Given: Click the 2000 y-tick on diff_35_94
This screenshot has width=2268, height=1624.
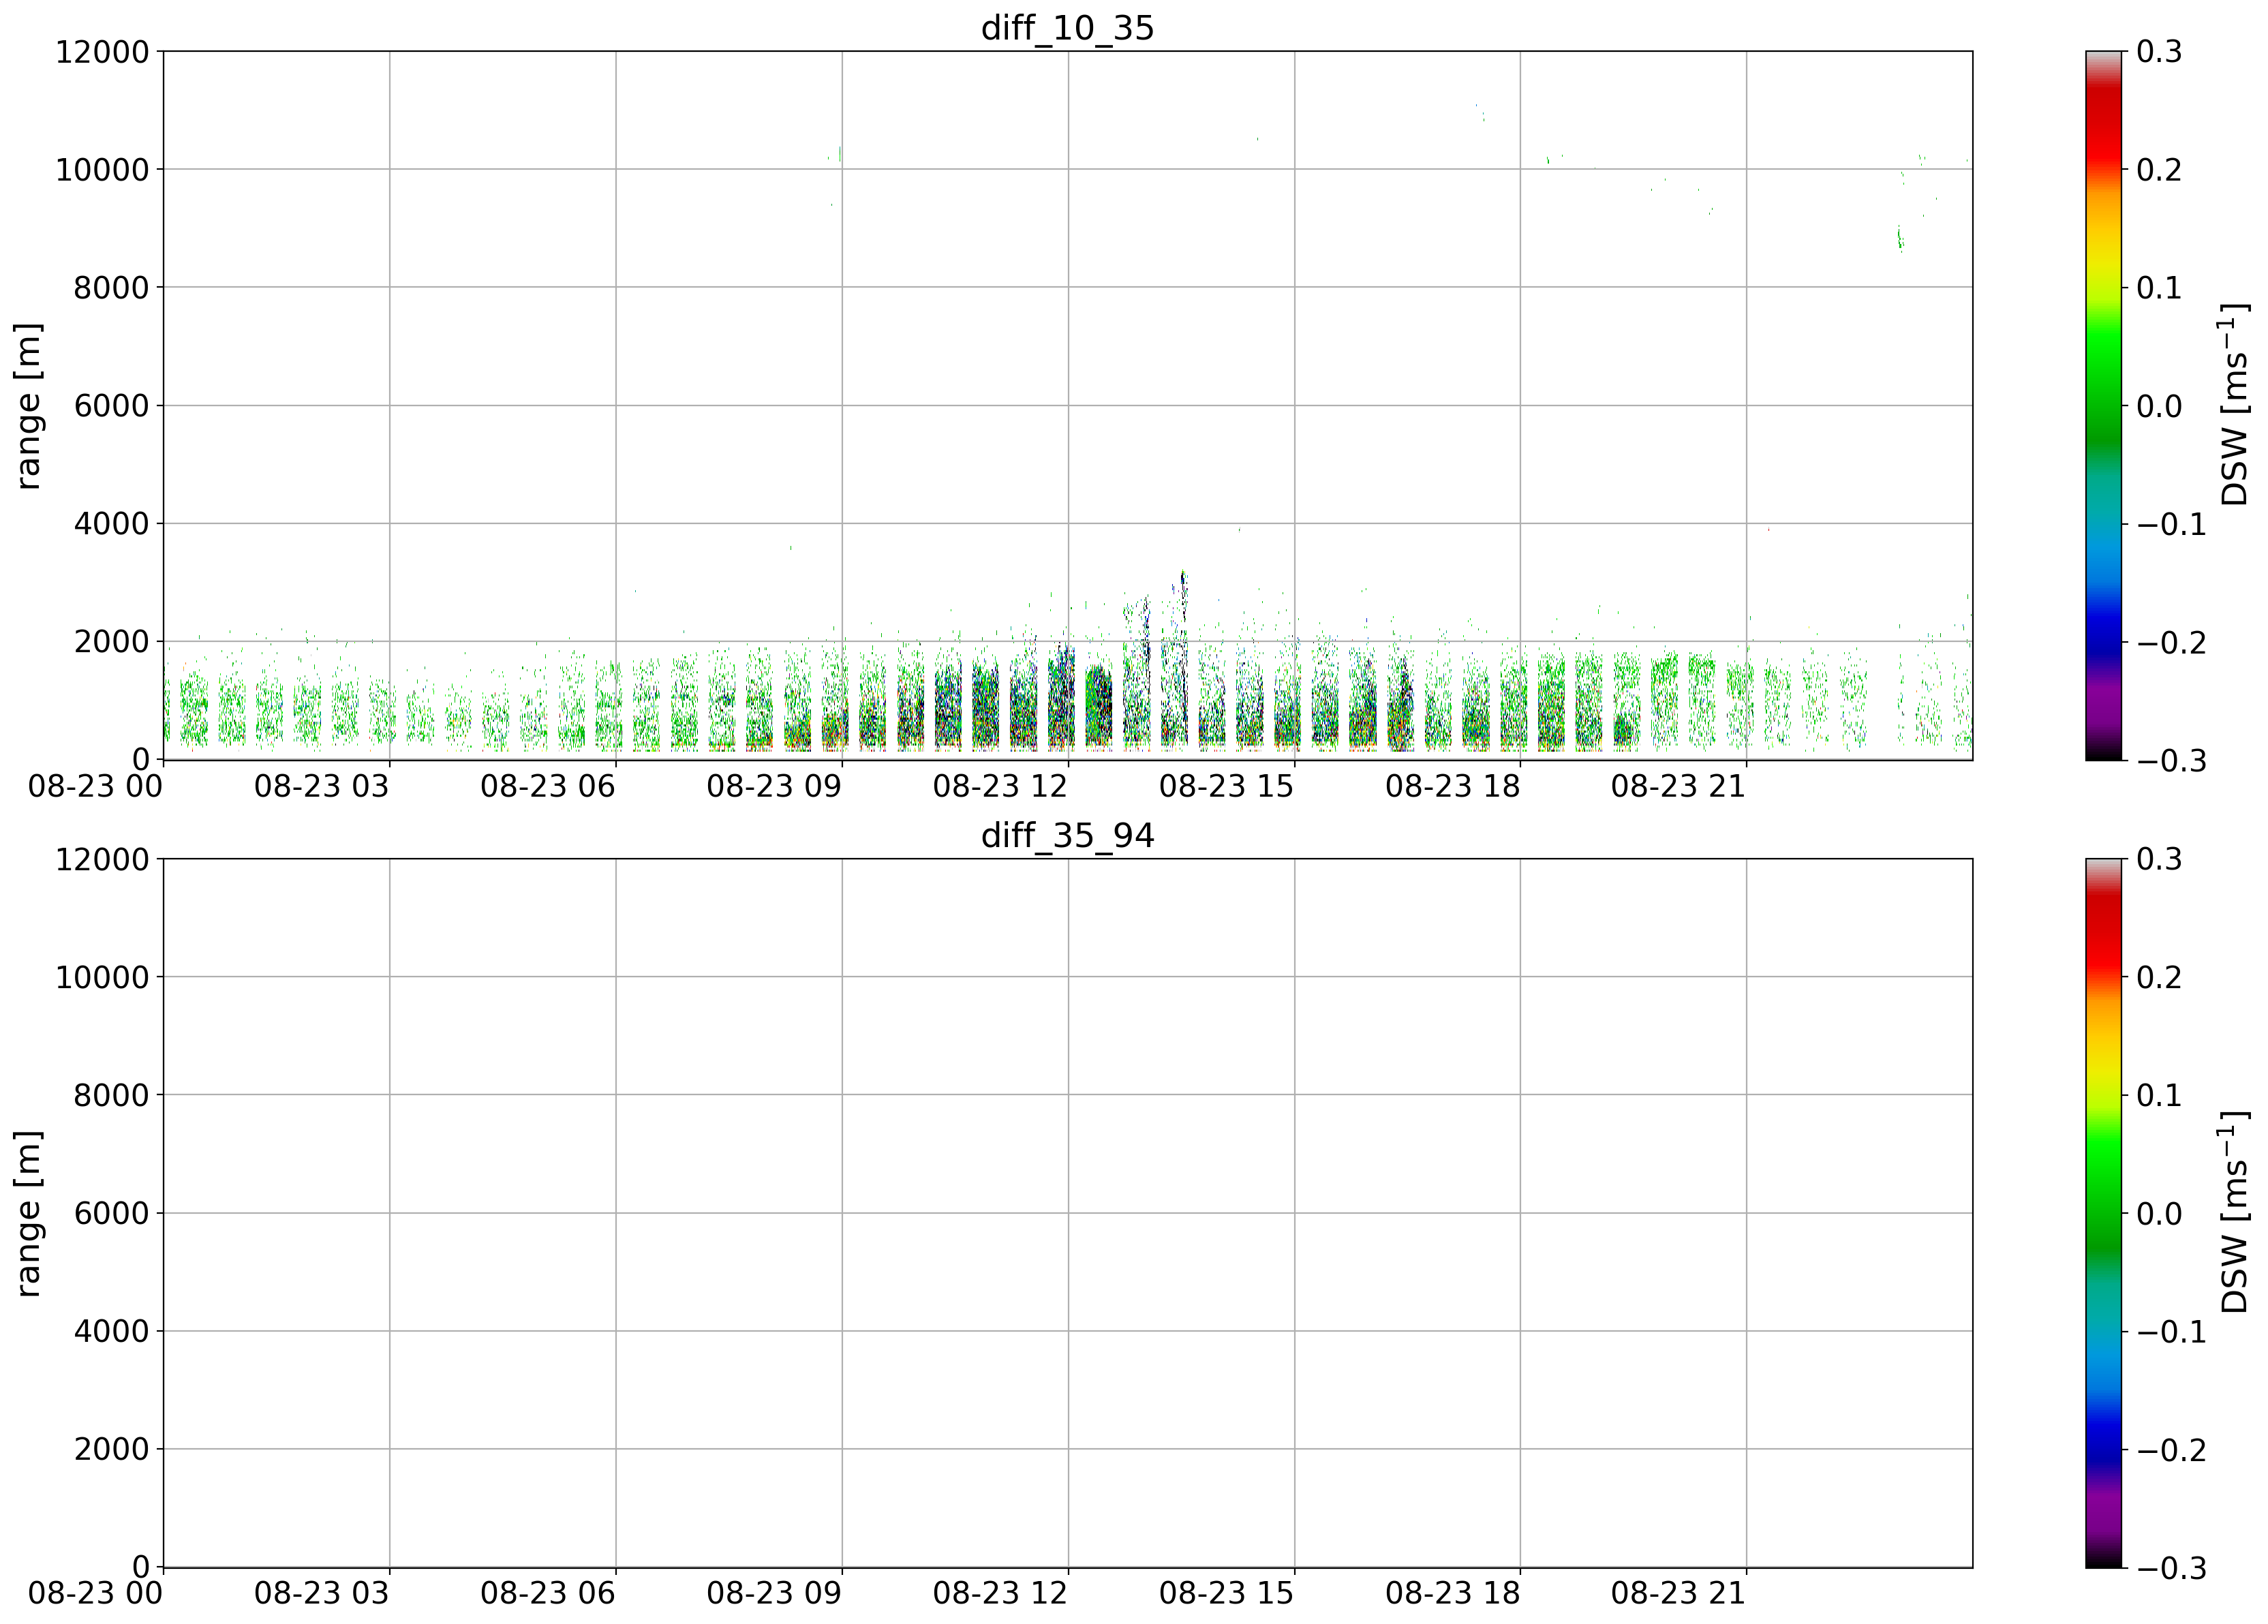Looking at the screenshot, I should (x=111, y=1449).
